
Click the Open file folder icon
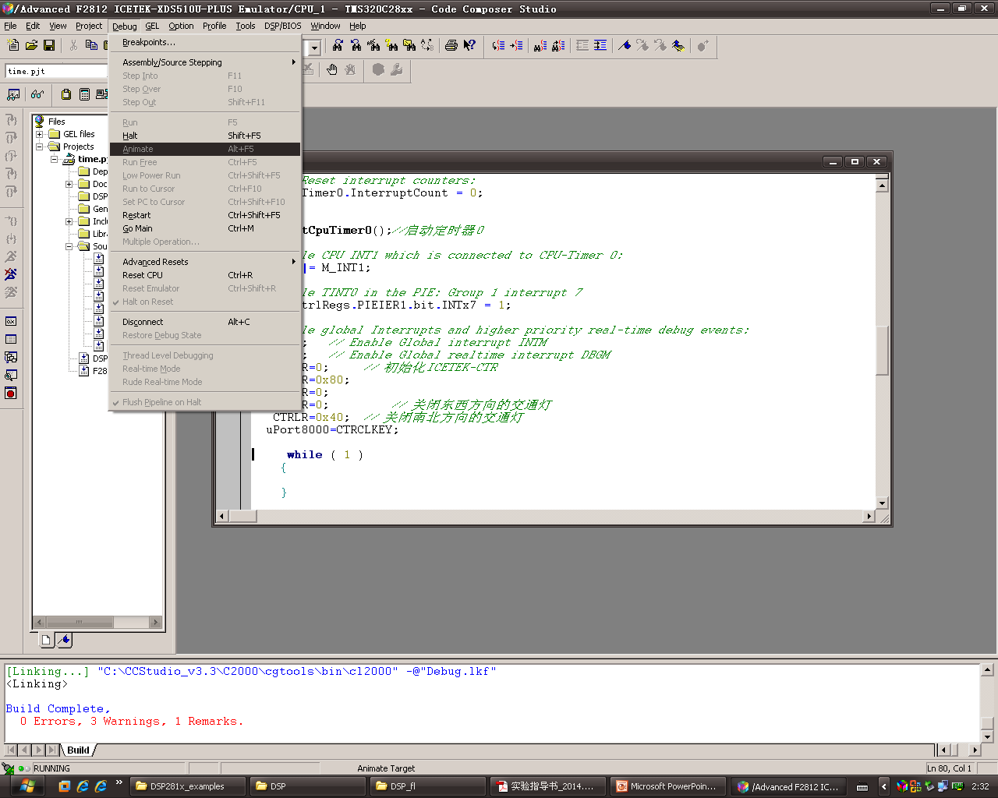coord(31,45)
